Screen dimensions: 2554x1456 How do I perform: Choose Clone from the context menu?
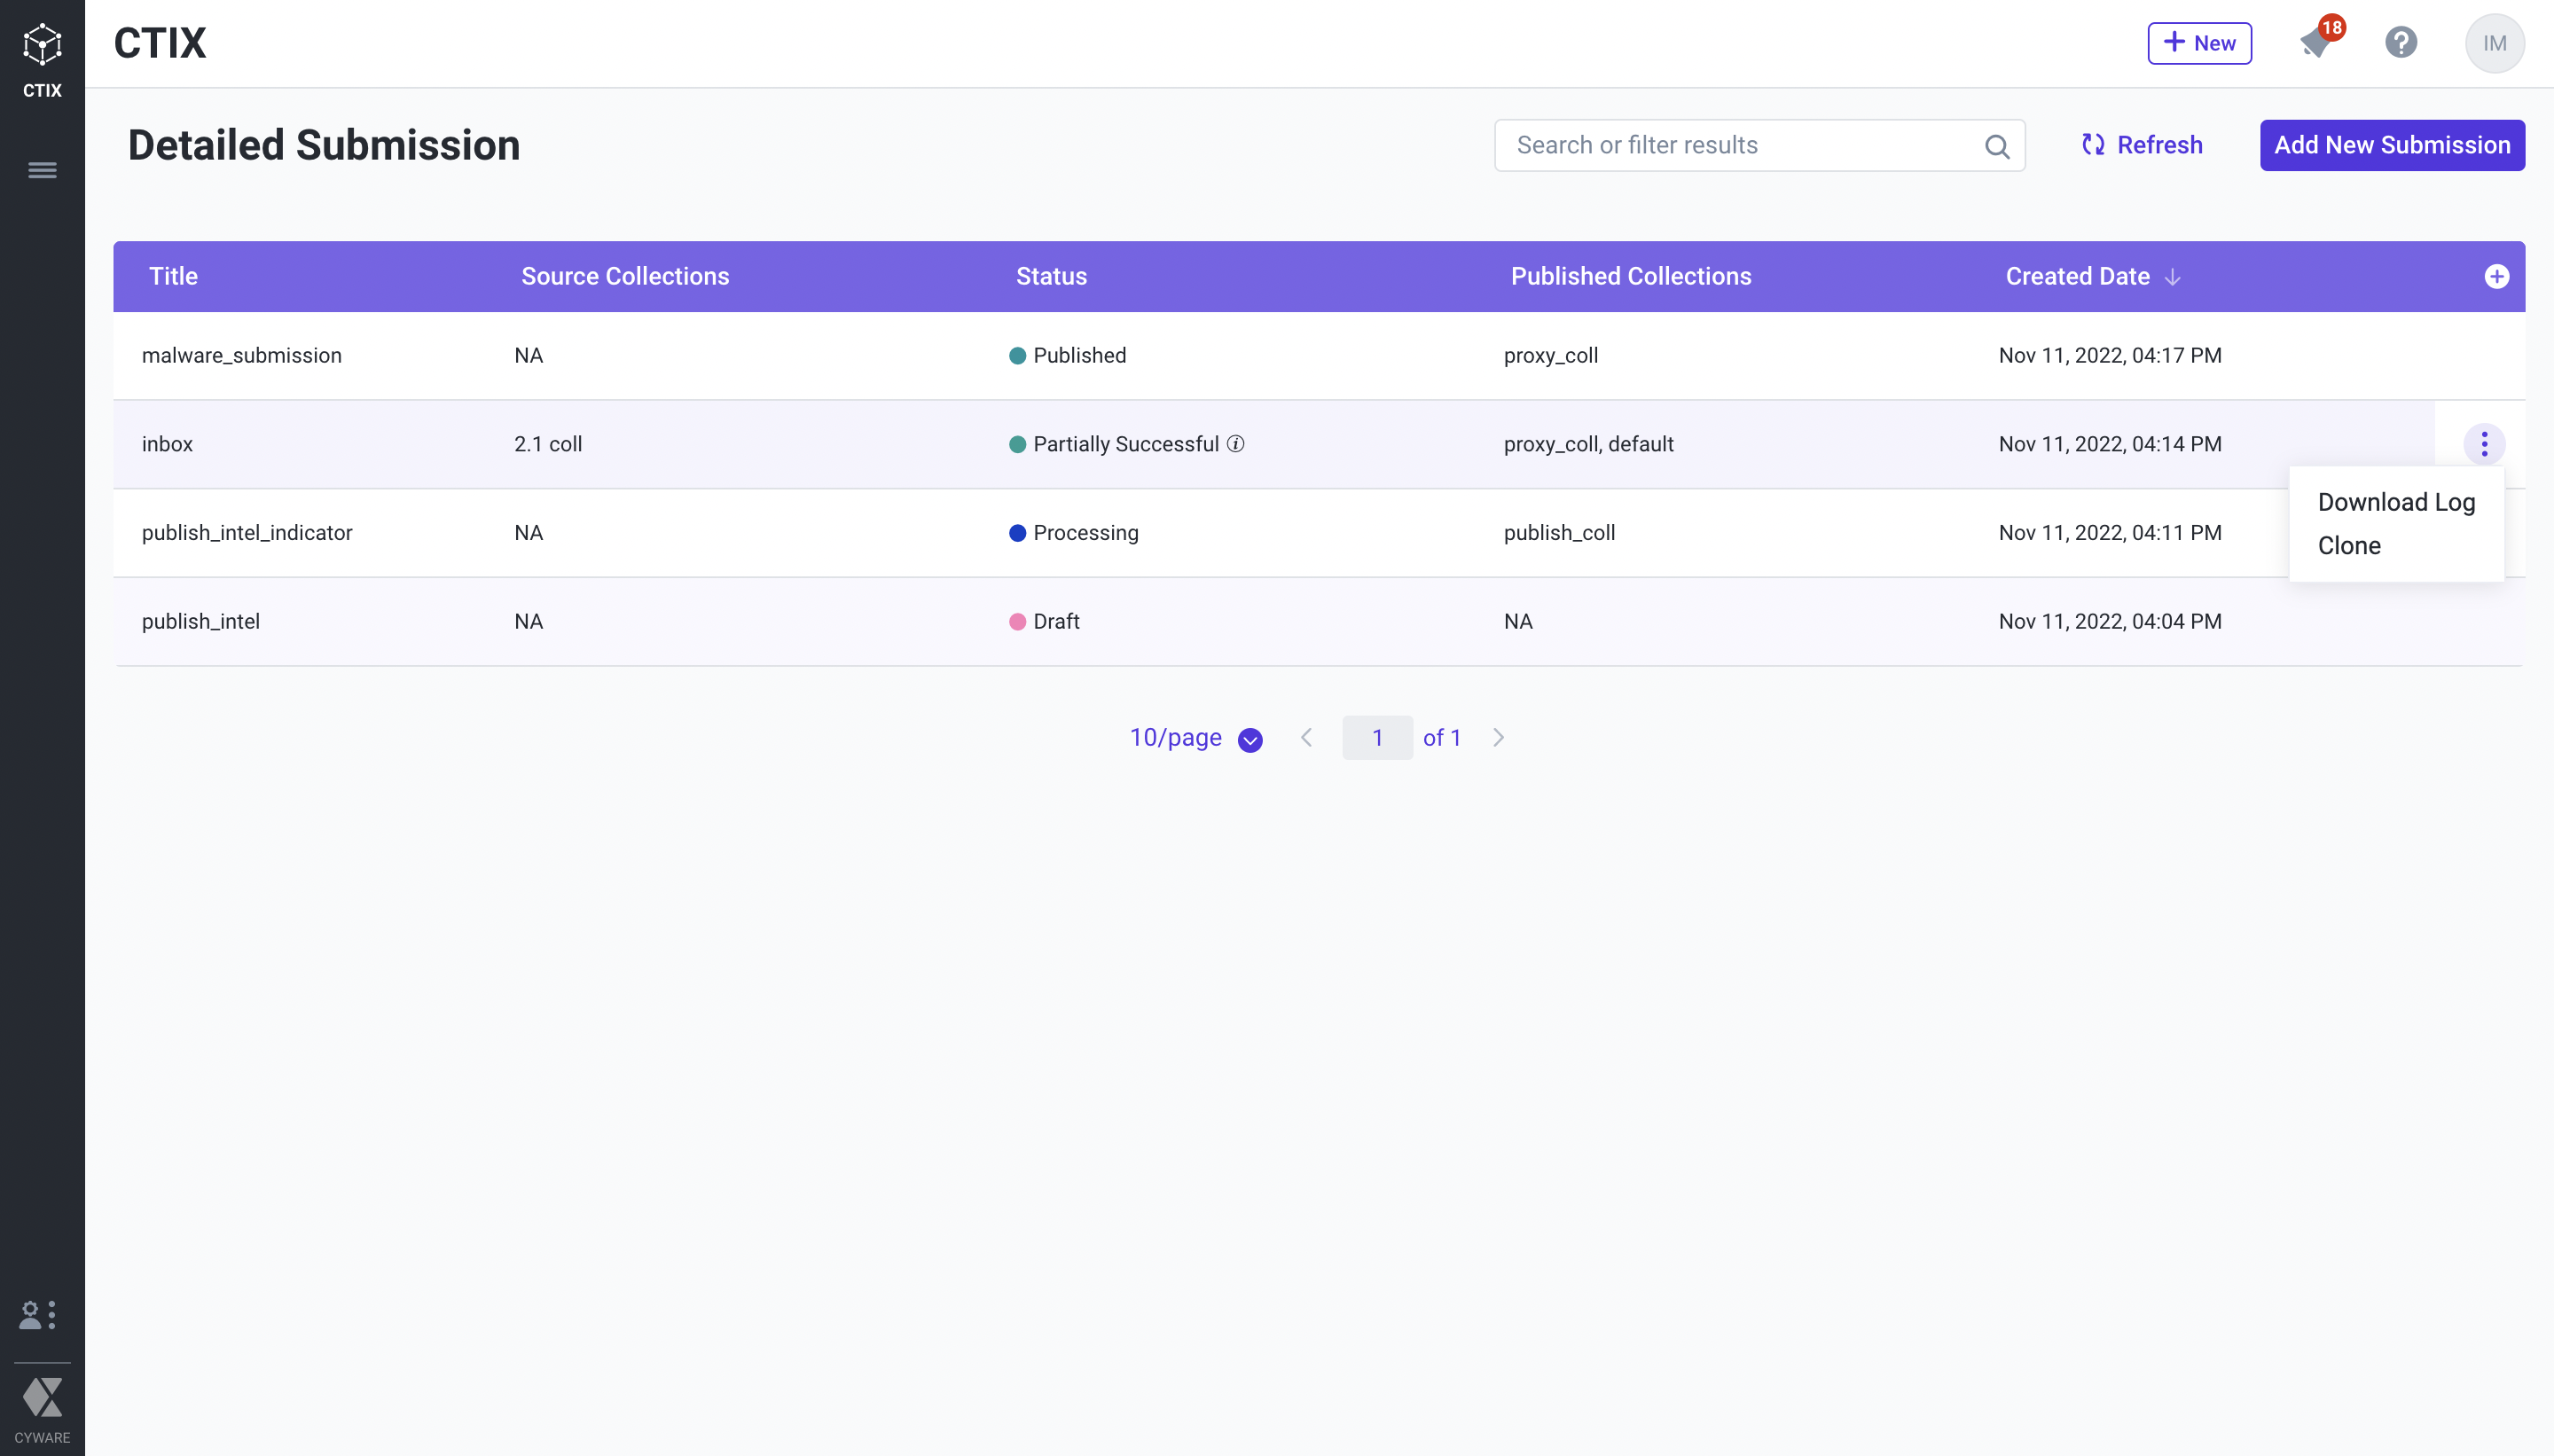pos(2349,546)
